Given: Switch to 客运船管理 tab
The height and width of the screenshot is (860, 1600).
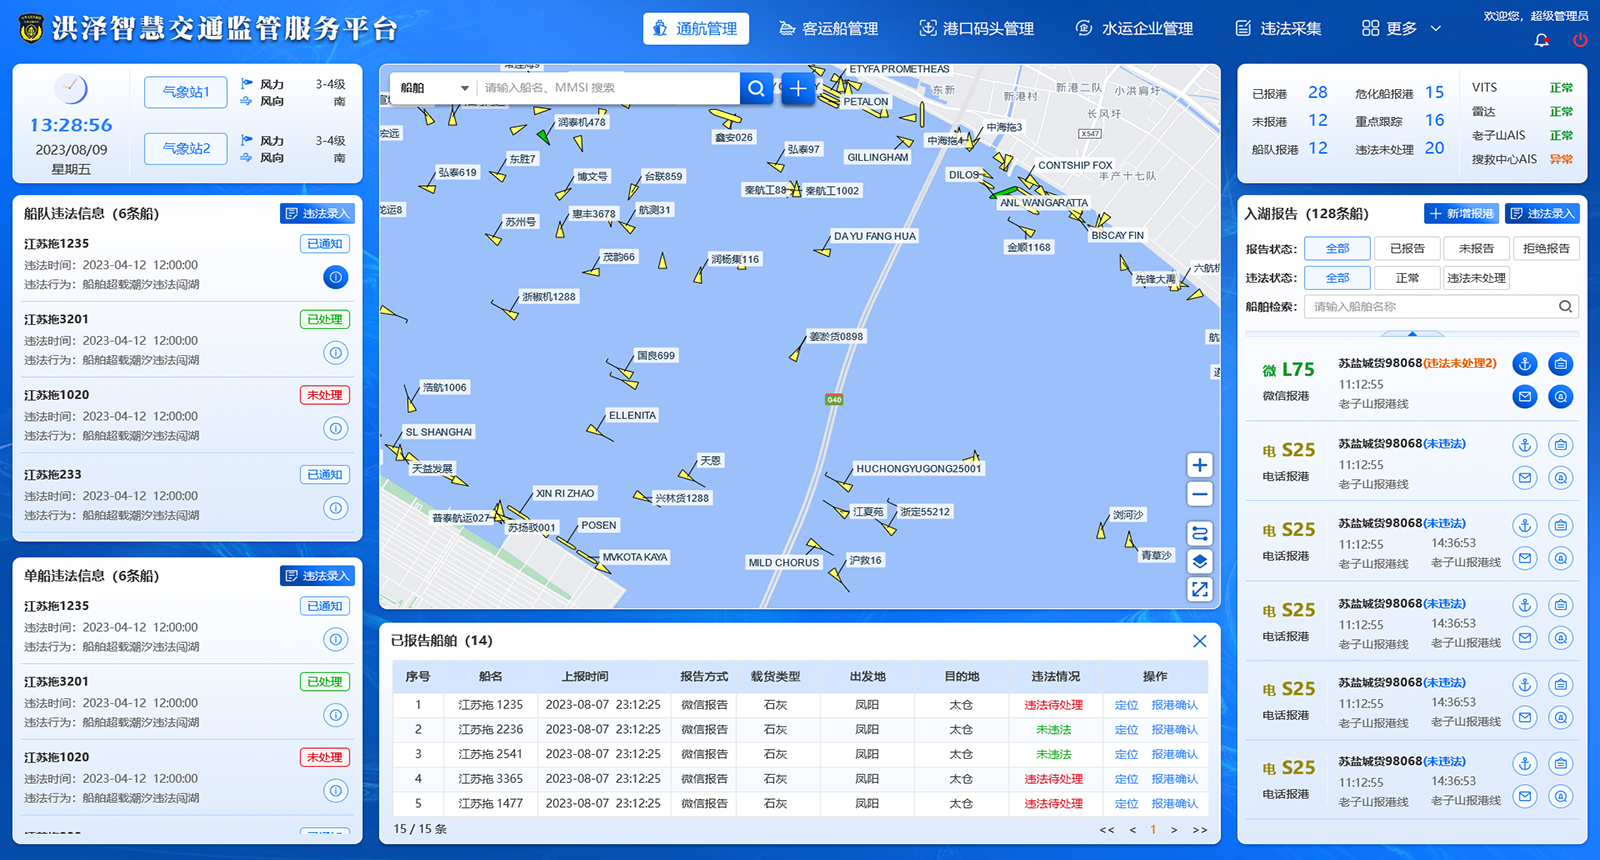Looking at the screenshot, I should (x=828, y=29).
